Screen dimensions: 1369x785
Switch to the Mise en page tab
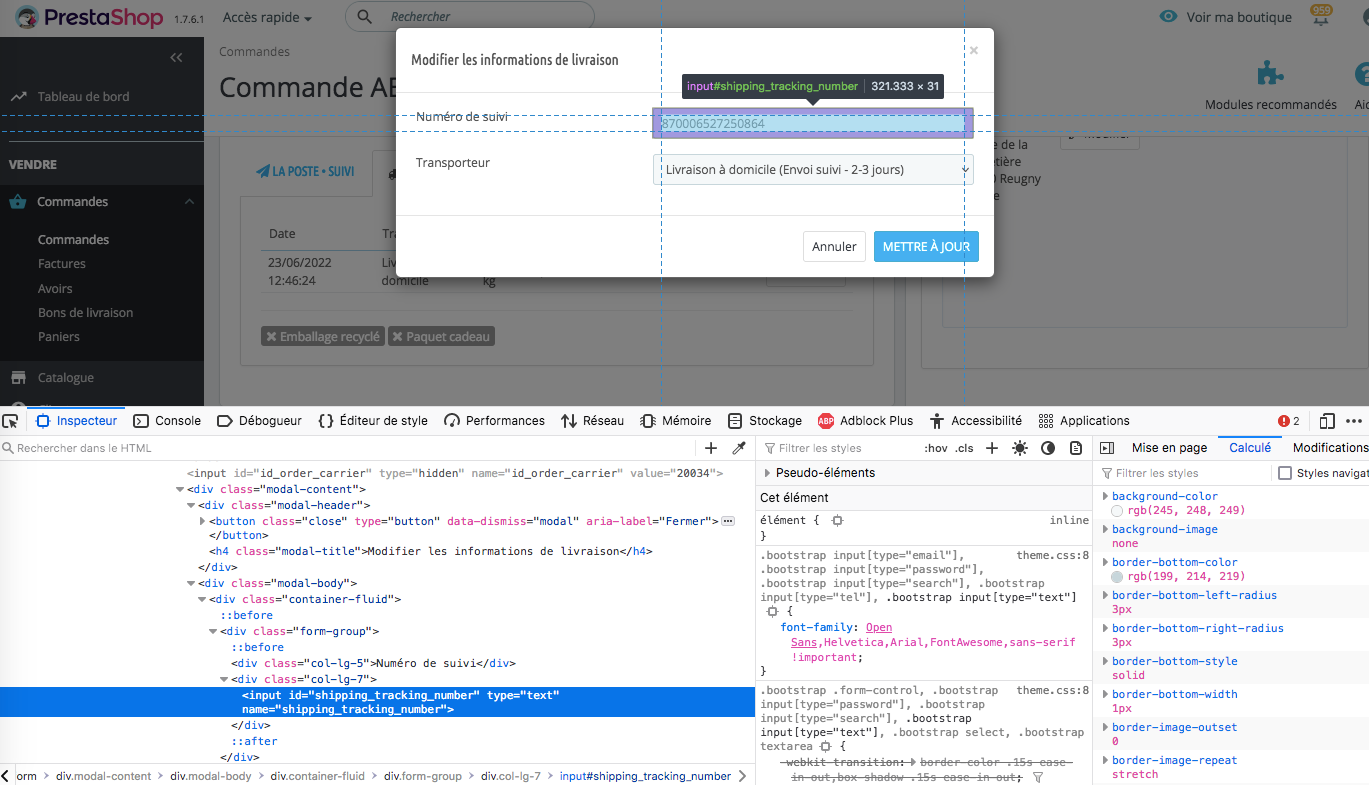pyautogui.click(x=1169, y=448)
